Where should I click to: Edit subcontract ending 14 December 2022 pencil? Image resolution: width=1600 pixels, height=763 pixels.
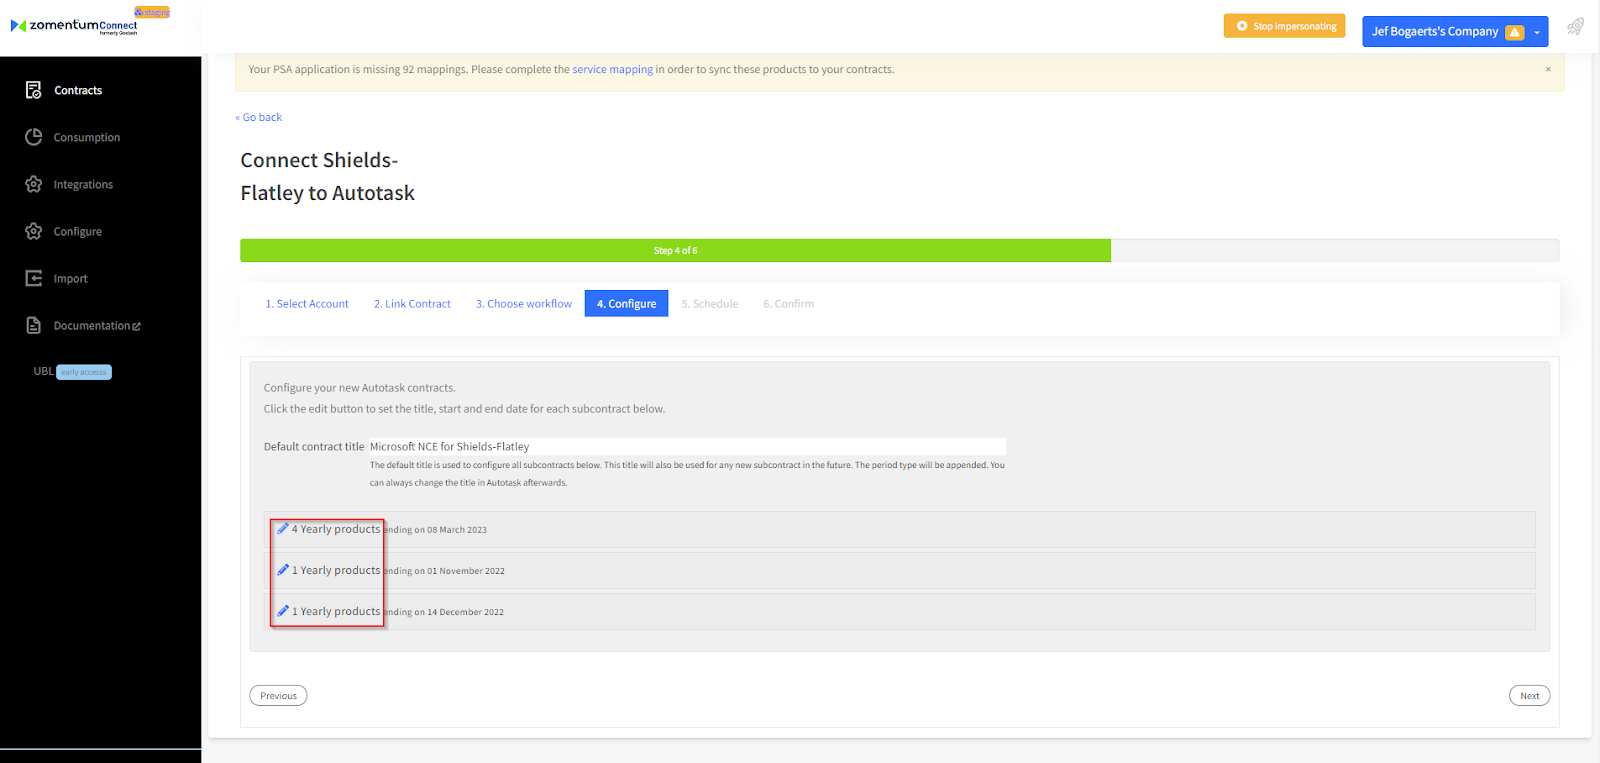(283, 611)
